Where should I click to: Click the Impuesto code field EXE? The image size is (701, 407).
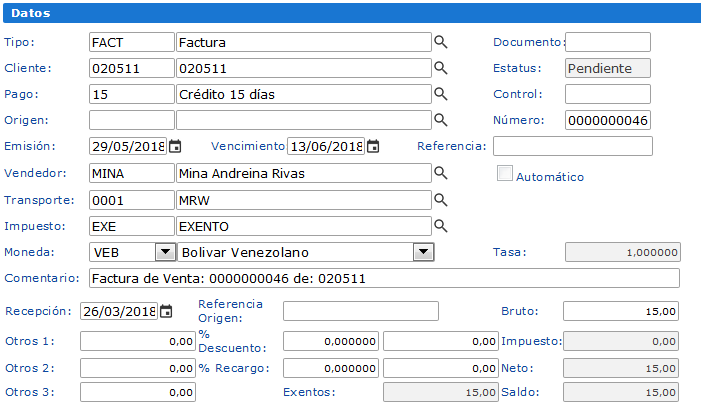pyautogui.click(x=131, y=226)
